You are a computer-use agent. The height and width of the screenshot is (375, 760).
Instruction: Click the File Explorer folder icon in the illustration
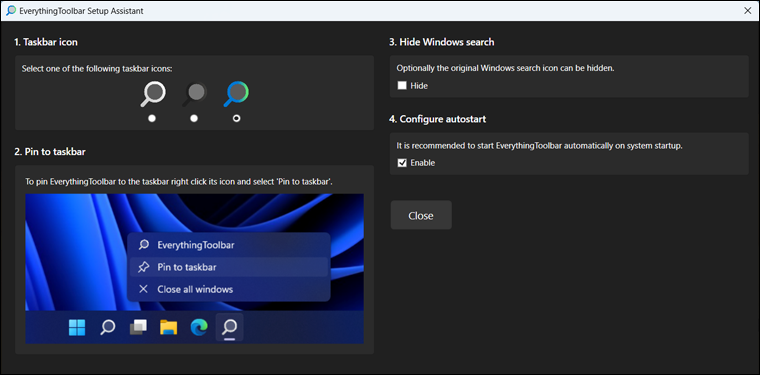169,328
